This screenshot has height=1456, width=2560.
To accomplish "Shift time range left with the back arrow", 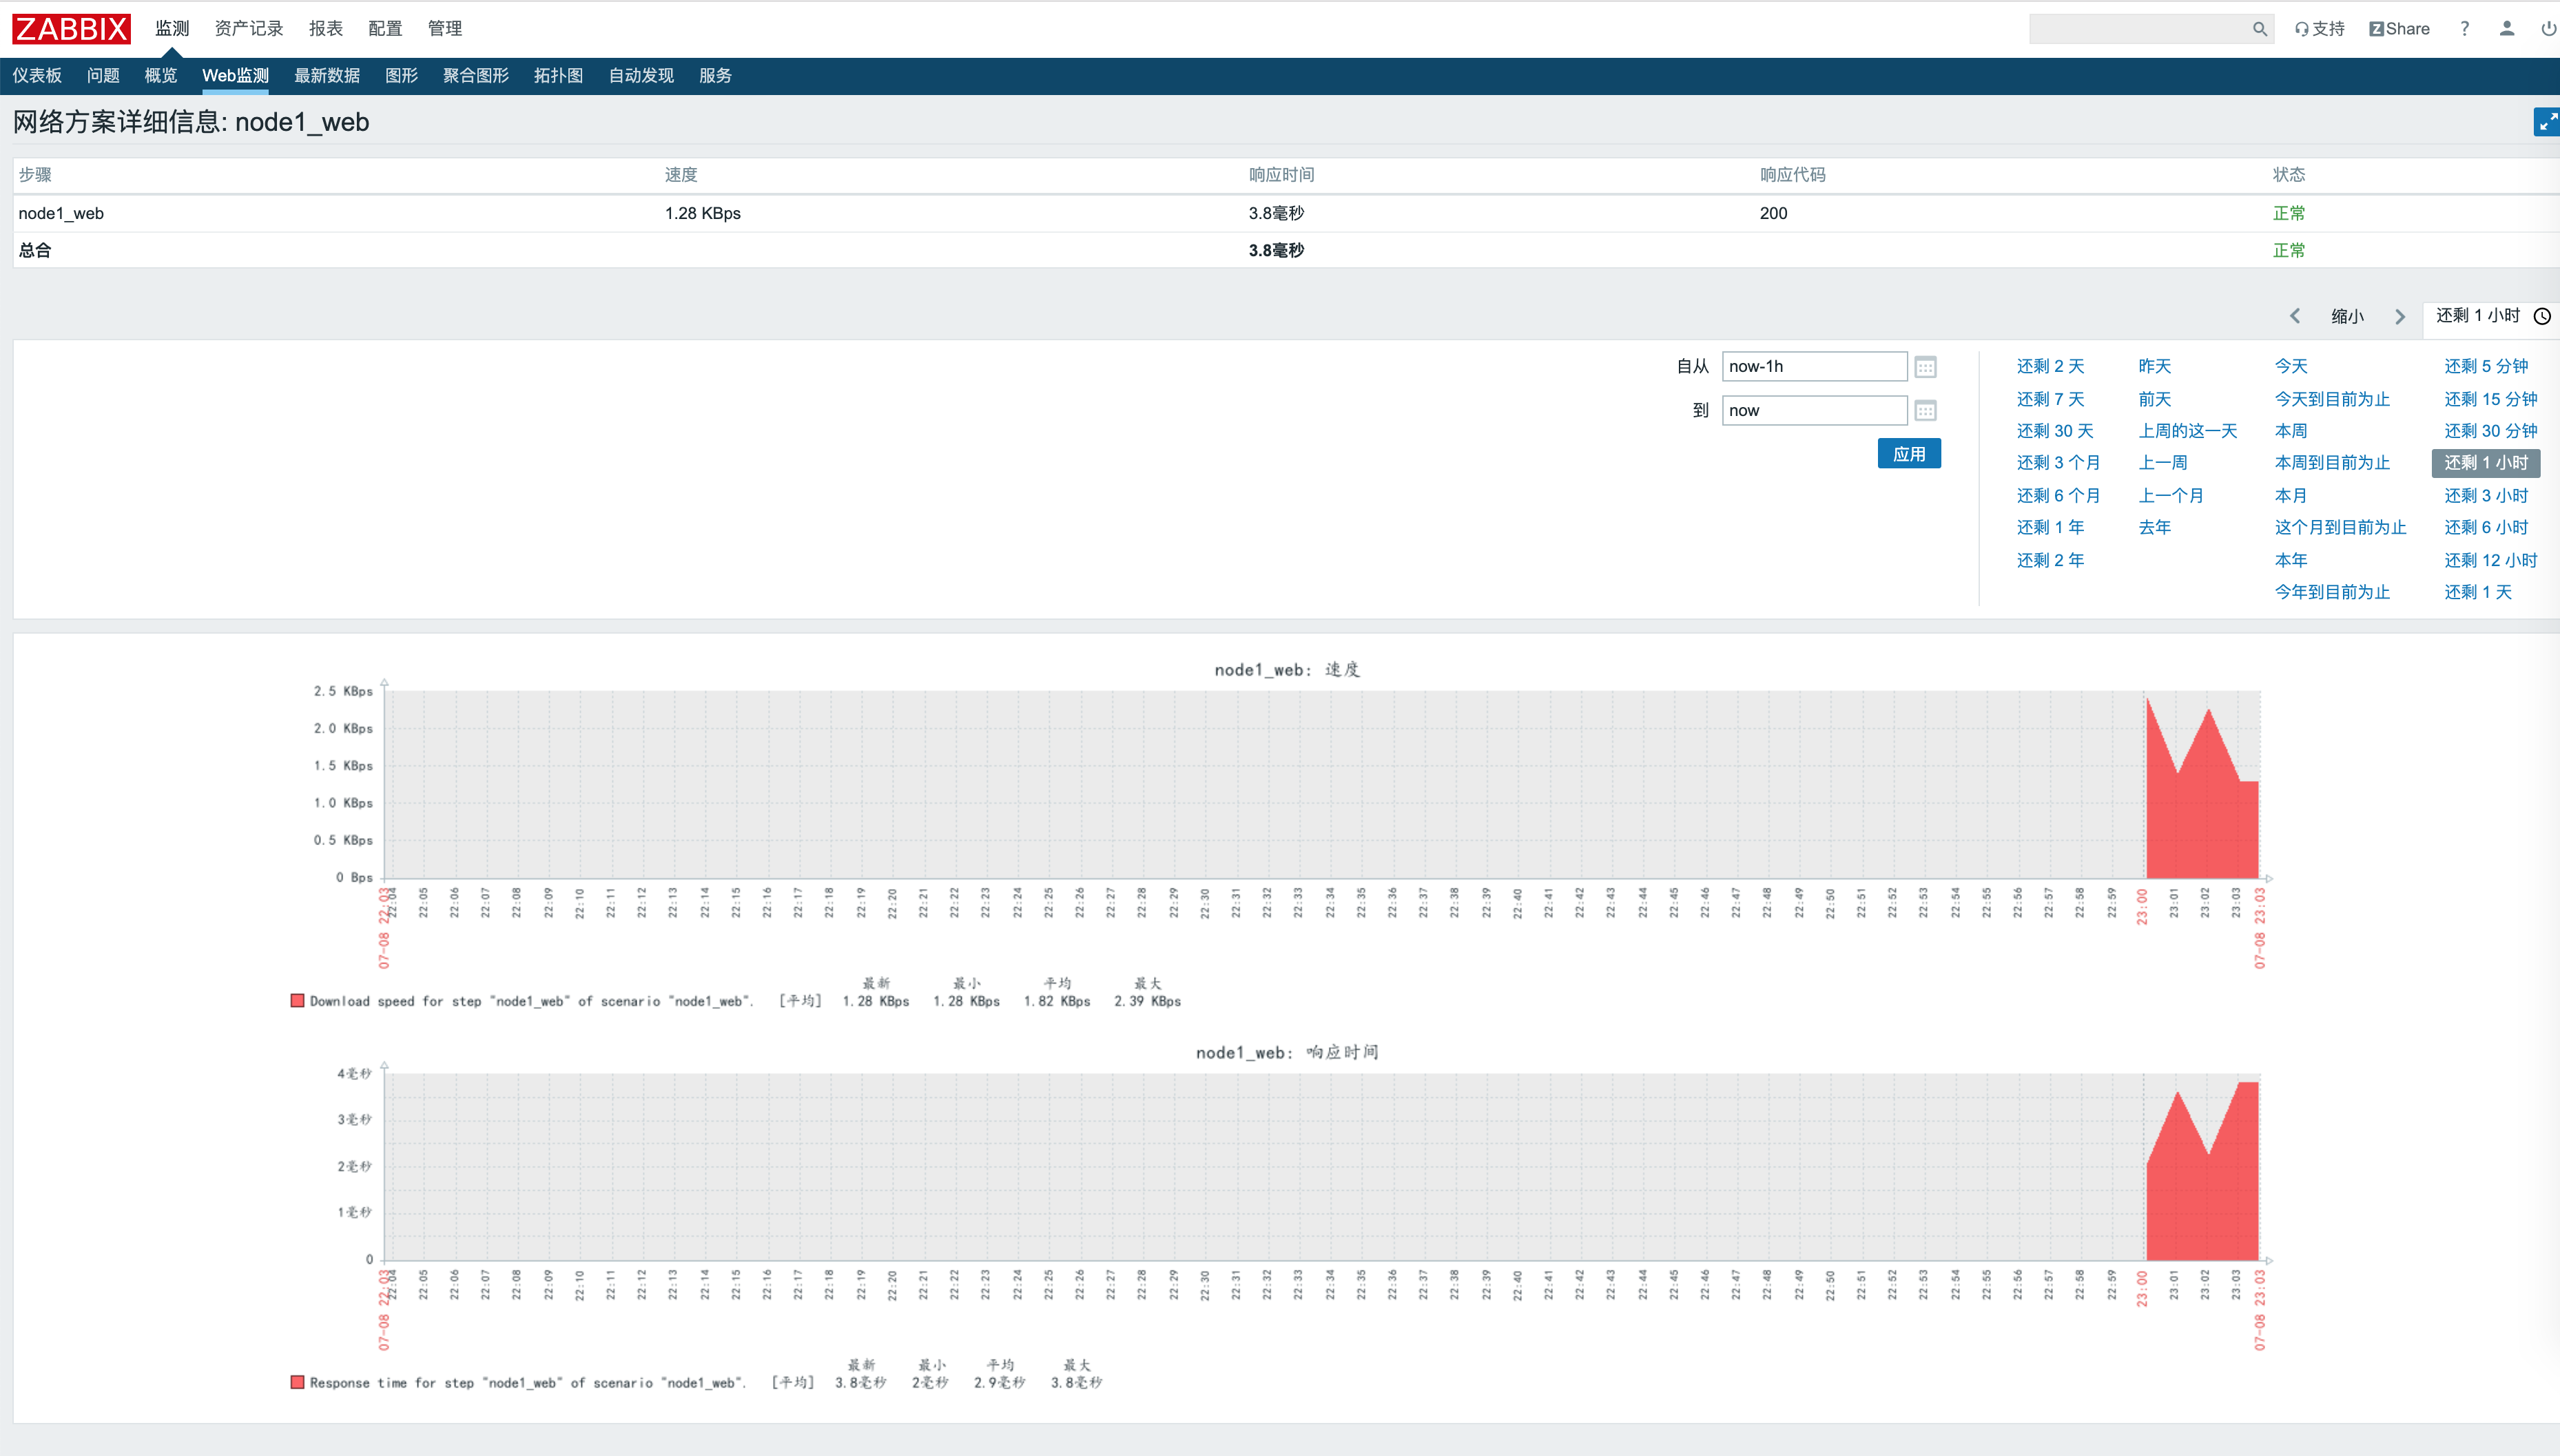I will pyautogui.click(x=2295, y=316).
